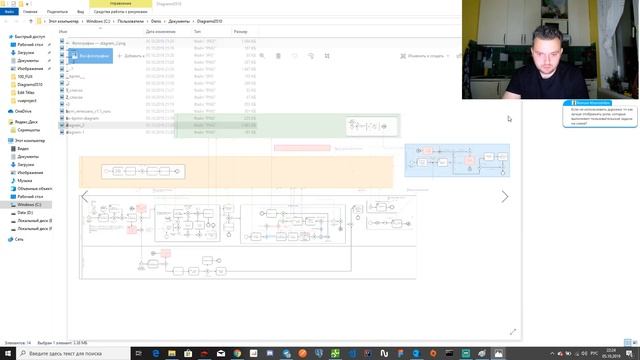Delete the photo with the trash icon
Viewport: 640px width, 360px height.
(278, 56)
